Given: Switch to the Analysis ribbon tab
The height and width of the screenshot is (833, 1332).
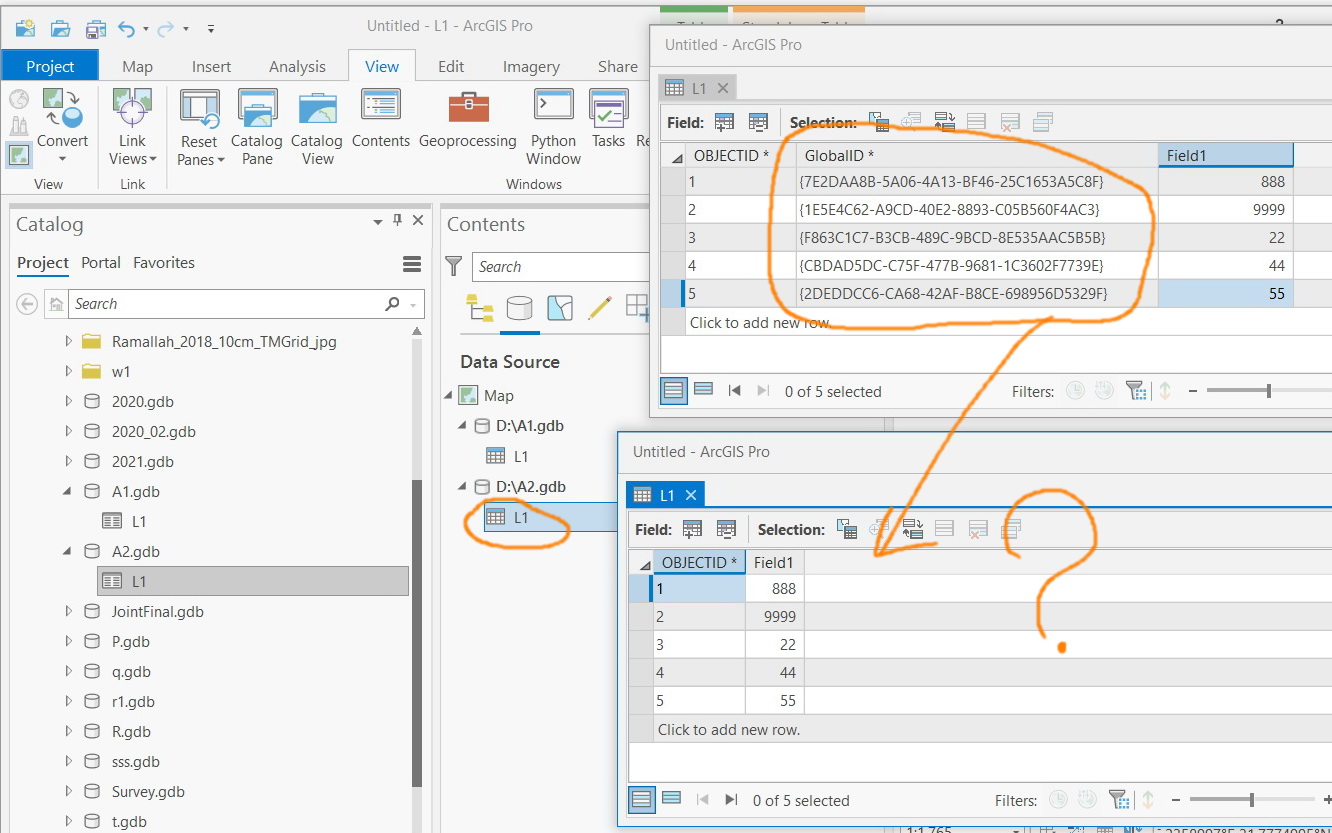Looking at the screenshot, I should (297, 66).
